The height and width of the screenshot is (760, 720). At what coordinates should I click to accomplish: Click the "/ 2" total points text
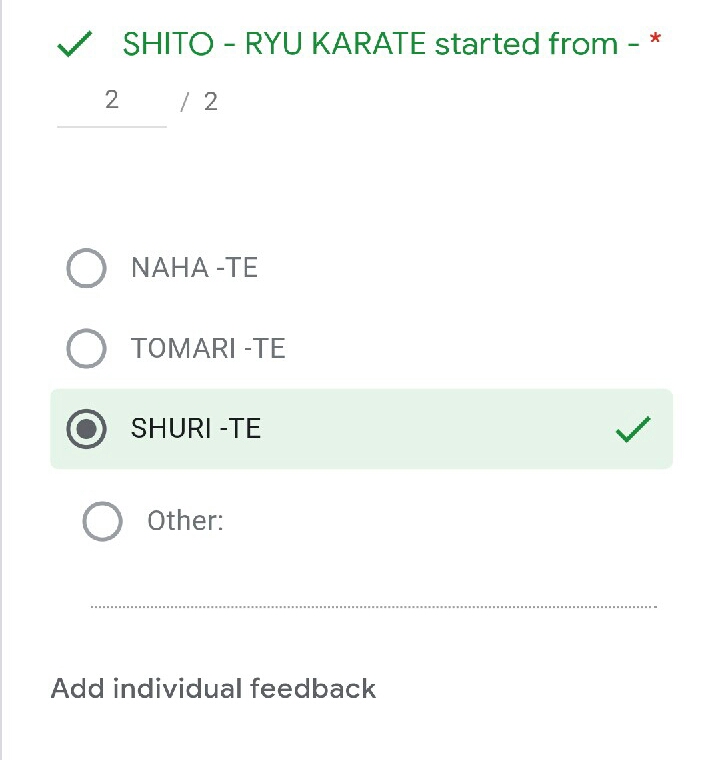pyautogui.click(x=199, y=101)
